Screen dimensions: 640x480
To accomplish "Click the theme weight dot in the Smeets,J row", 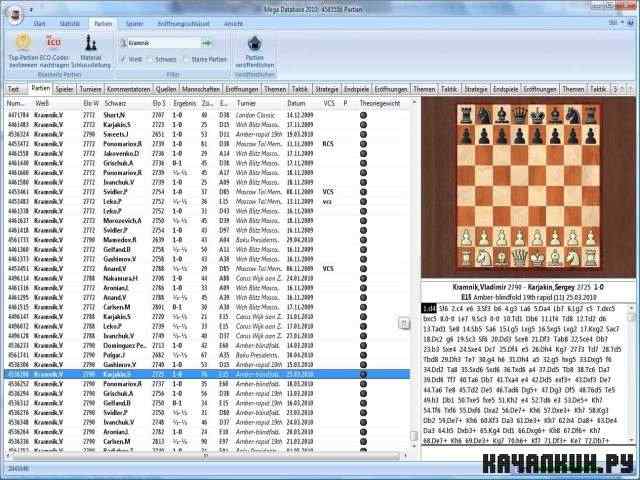I will pyautogui.click(x=363, y=134).
